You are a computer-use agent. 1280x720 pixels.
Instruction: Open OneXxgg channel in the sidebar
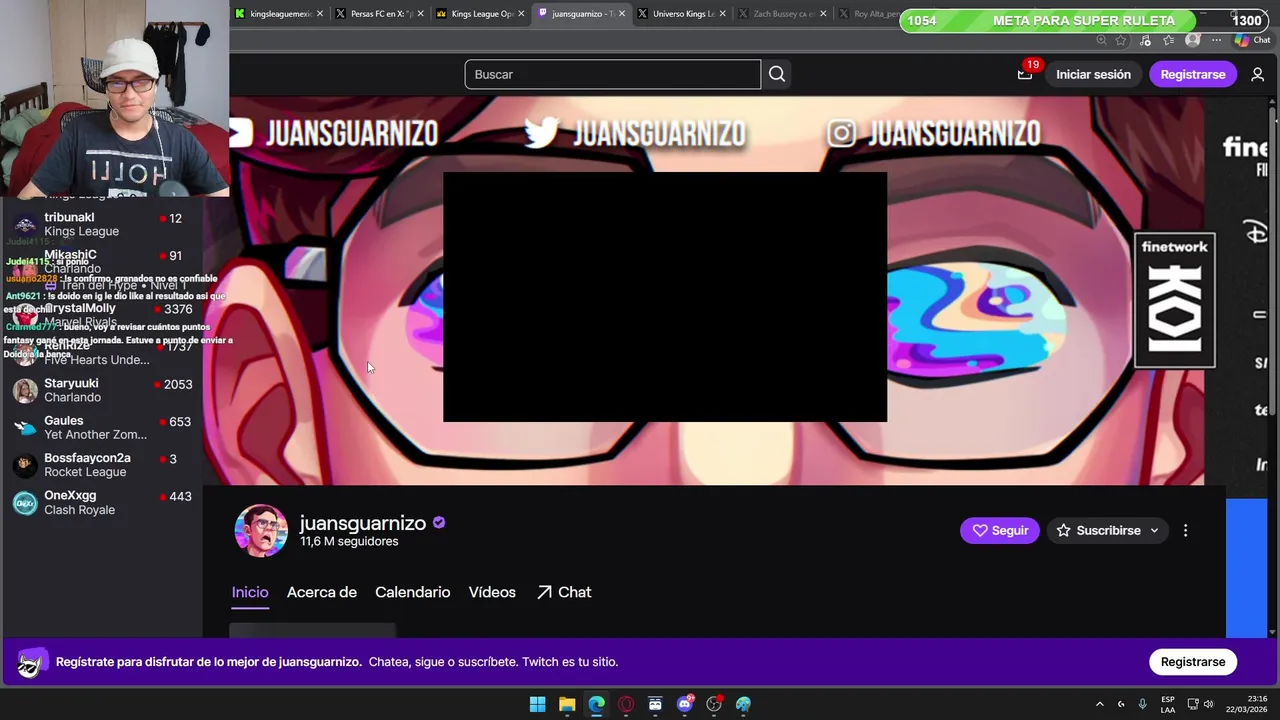point(101,502)
